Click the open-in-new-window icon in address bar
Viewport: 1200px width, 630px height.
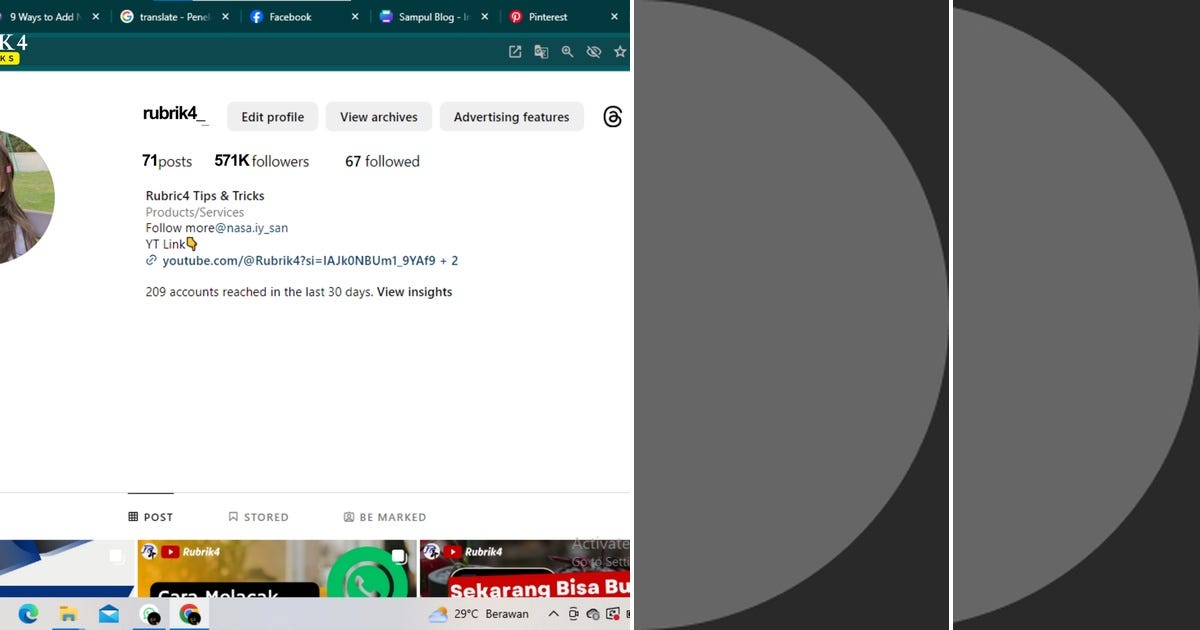[x=515, y=52]
